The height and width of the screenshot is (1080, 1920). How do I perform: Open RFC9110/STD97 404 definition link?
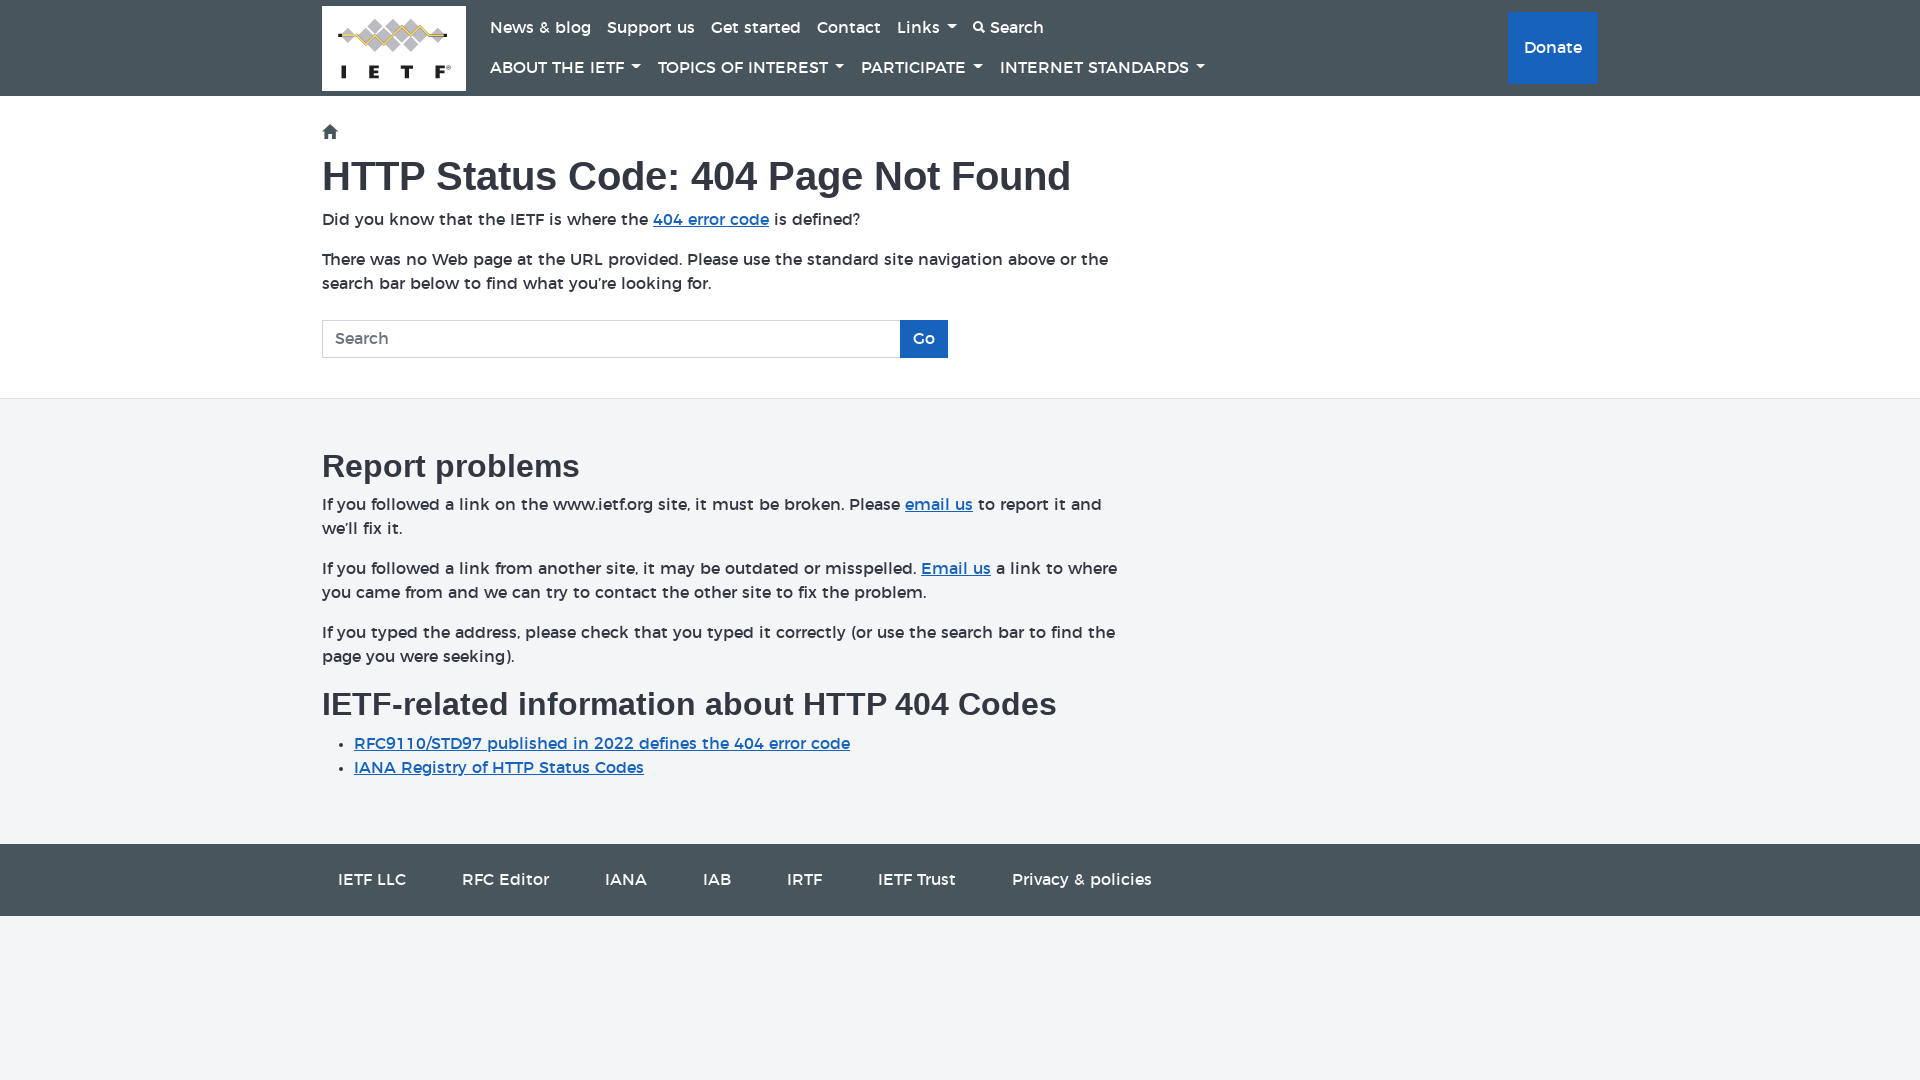(601, 744)
